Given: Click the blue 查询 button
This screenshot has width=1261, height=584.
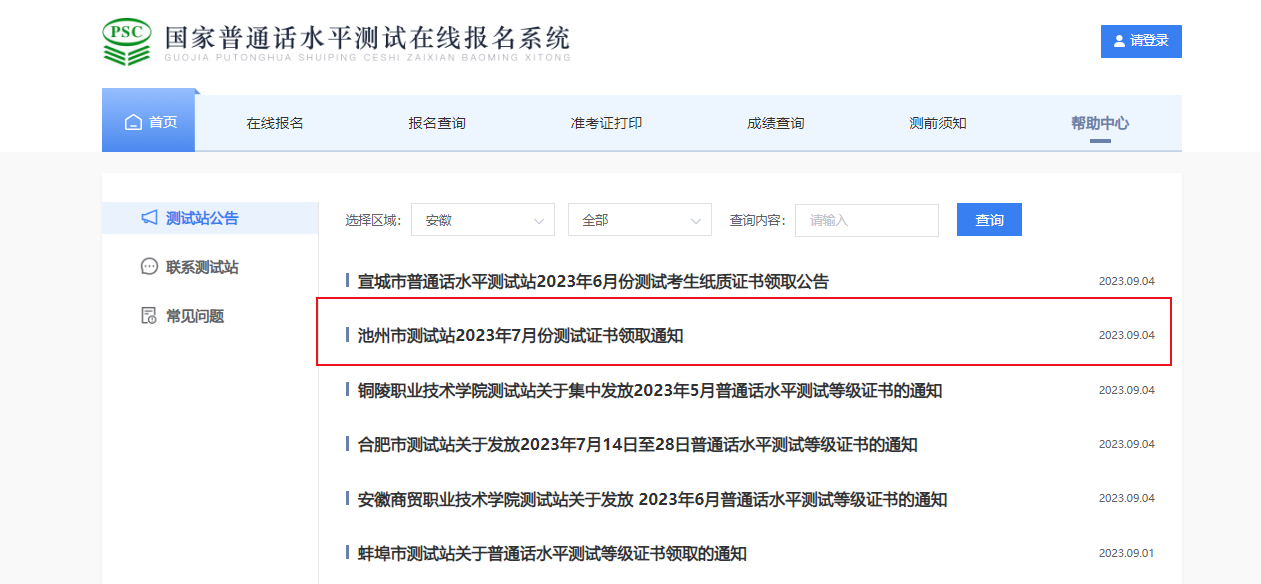Looking at the screenshot, I should coord(989,220).
